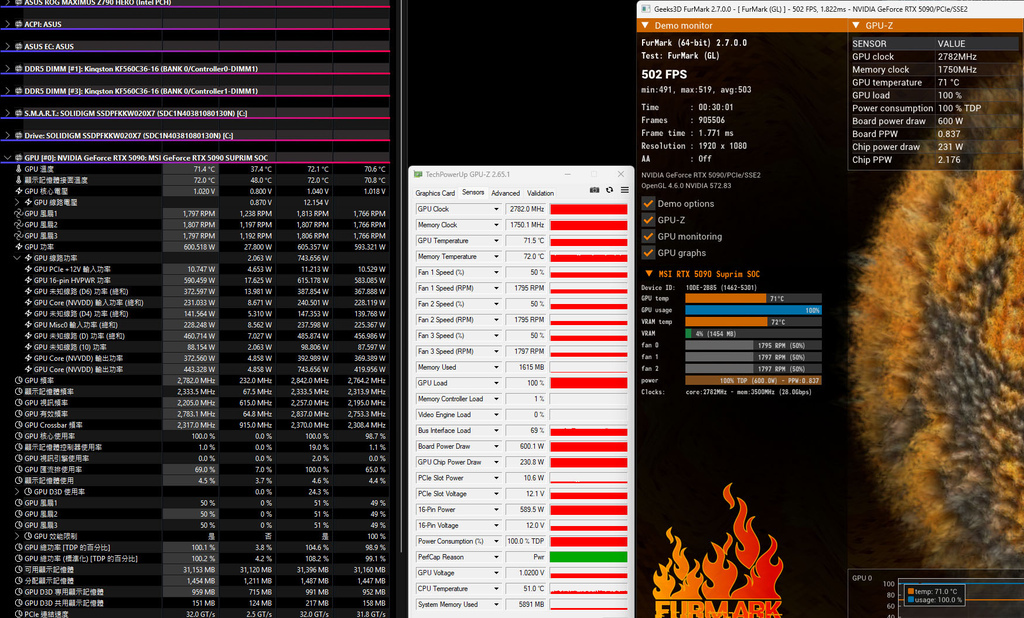The width and height of the screenshot is (1024, 618).
Task: Click clock icon beside GPU 頻率
Action: (18, 380)
